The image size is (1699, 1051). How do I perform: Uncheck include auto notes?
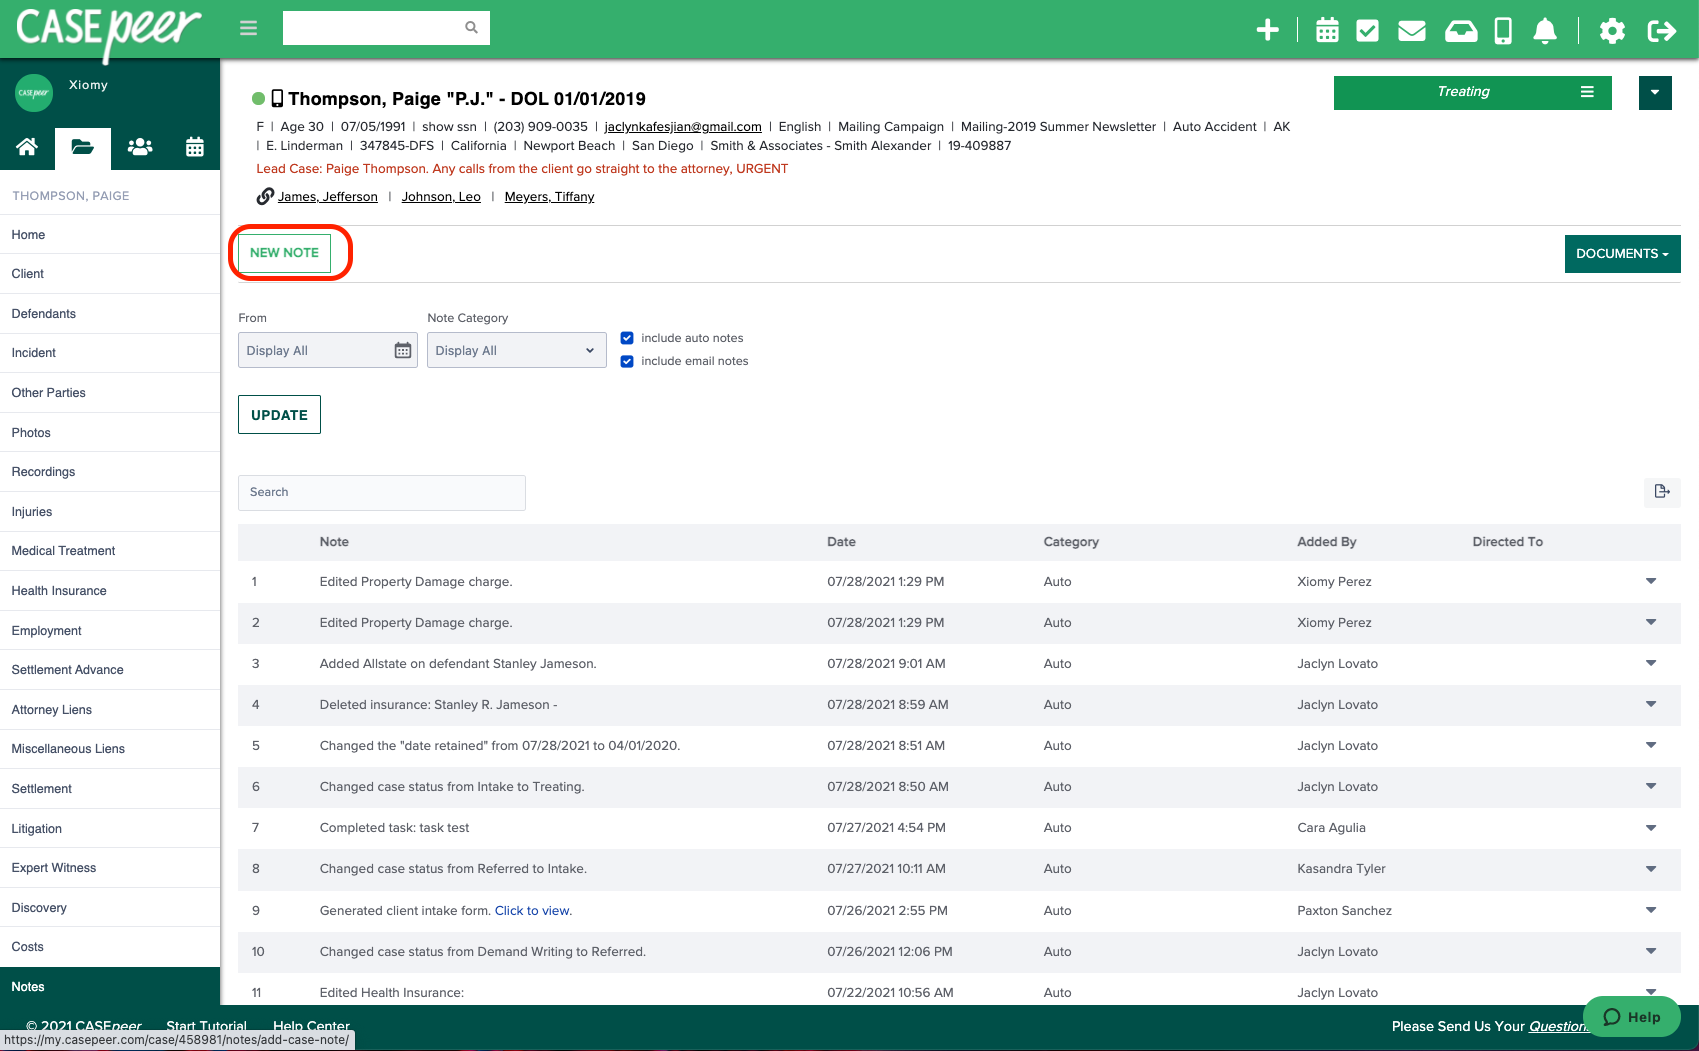(x=627, y=337)
